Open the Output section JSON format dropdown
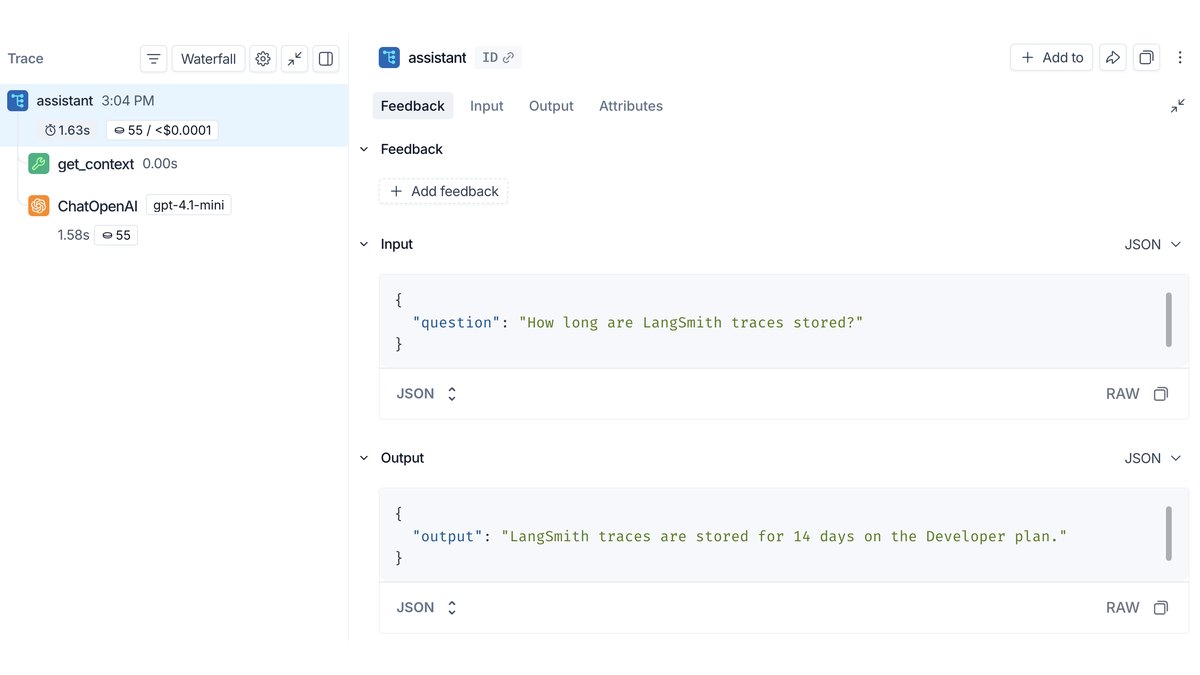 click(1153, 458)
